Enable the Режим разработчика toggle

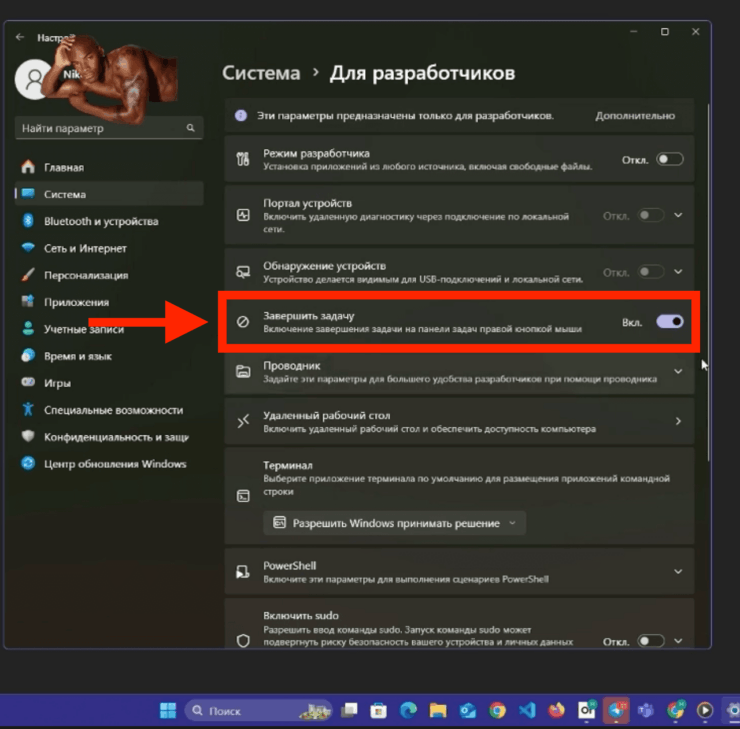(669, 159)
